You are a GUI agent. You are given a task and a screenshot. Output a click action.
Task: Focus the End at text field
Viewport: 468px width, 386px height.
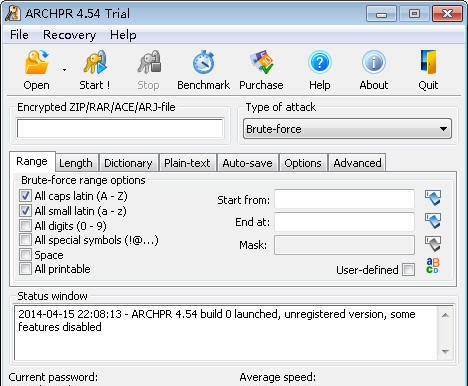click(x=344, y=222)
